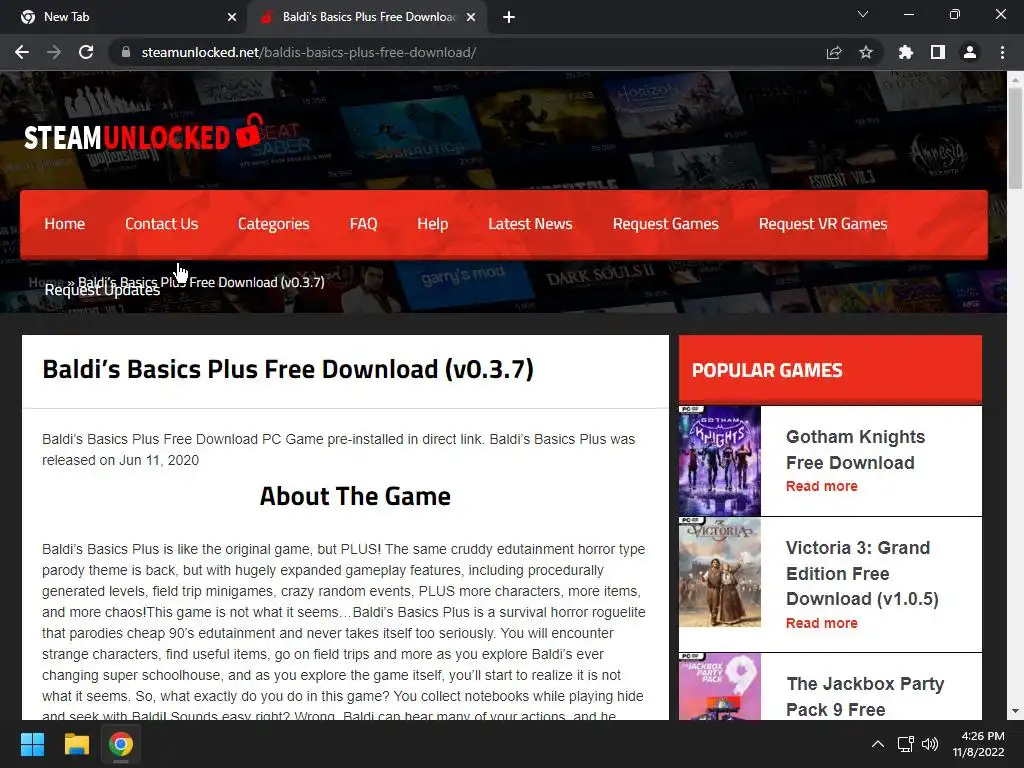1024x768 pixels.
Task: Open the Home menu item
Action: (x=65, y=224)
